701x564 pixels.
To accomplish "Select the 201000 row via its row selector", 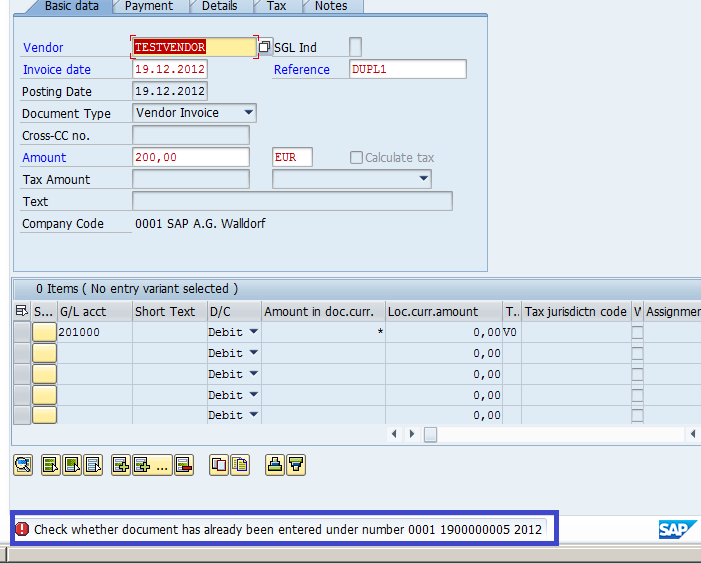I will pos(22,332).
